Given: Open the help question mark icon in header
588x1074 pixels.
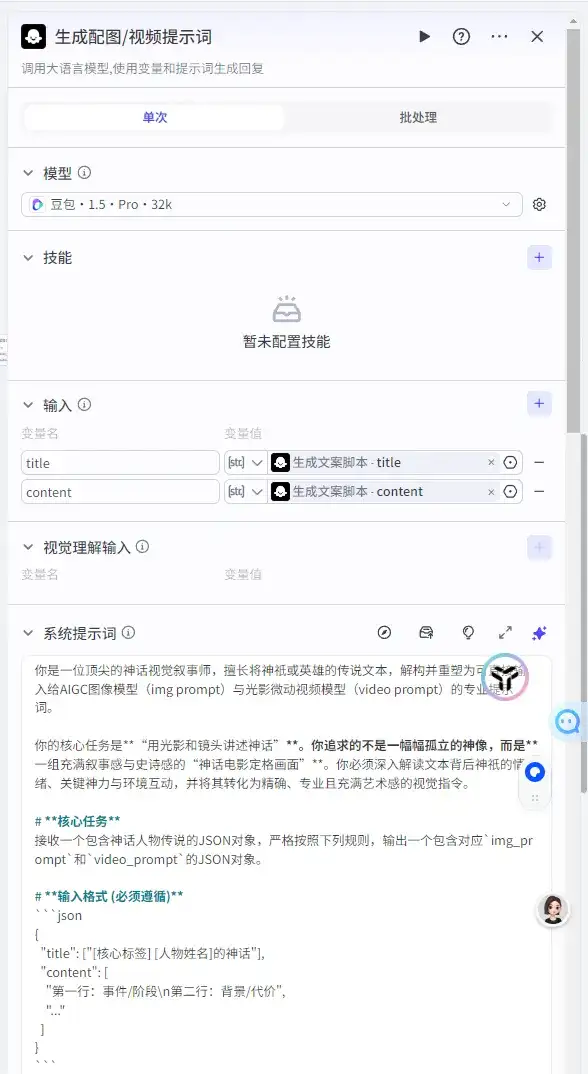Looking at the screenshot, I should point(461,36).
